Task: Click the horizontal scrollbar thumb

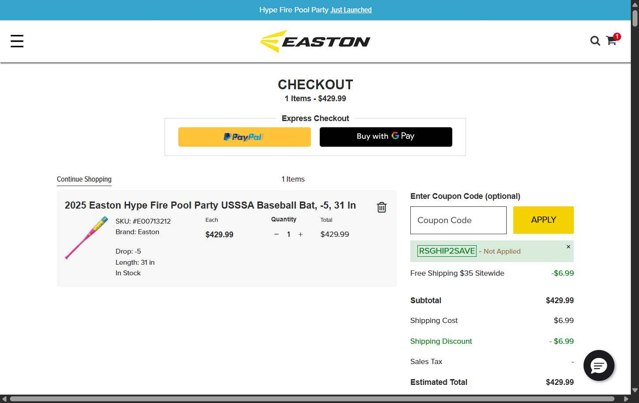Action: point(312,399)
